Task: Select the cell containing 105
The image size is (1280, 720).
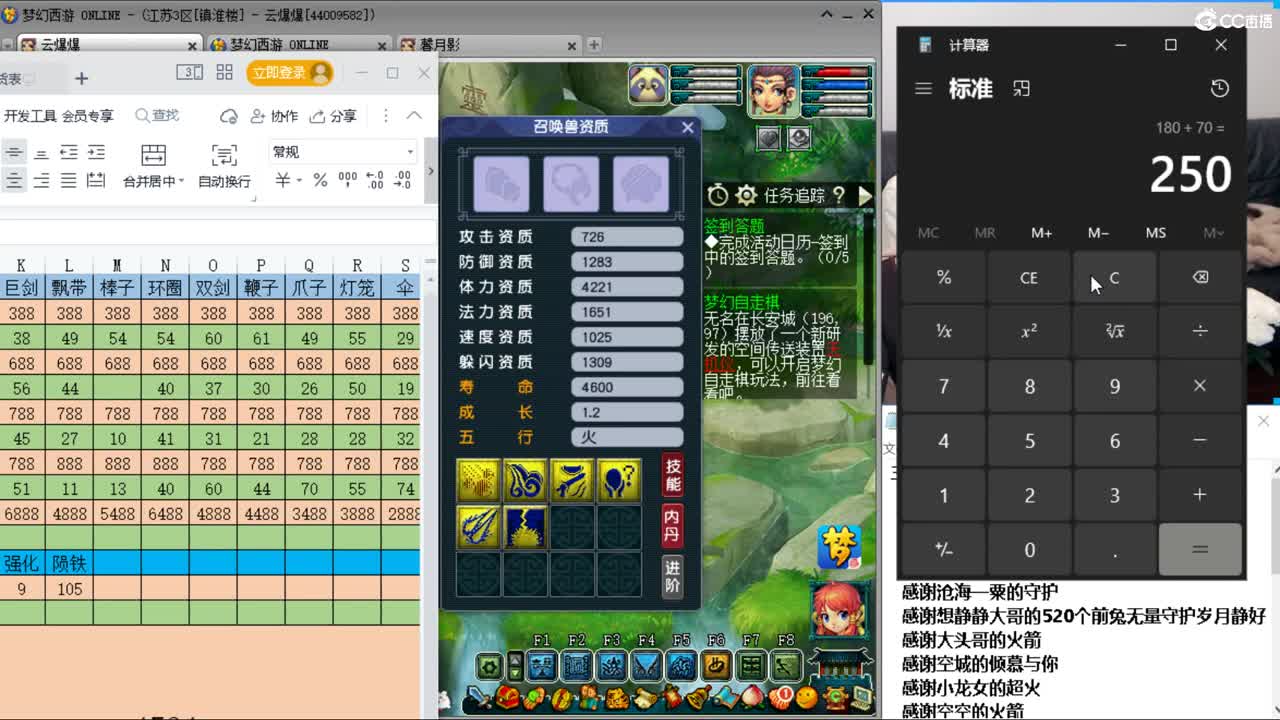Action: [x=69, y=589]
